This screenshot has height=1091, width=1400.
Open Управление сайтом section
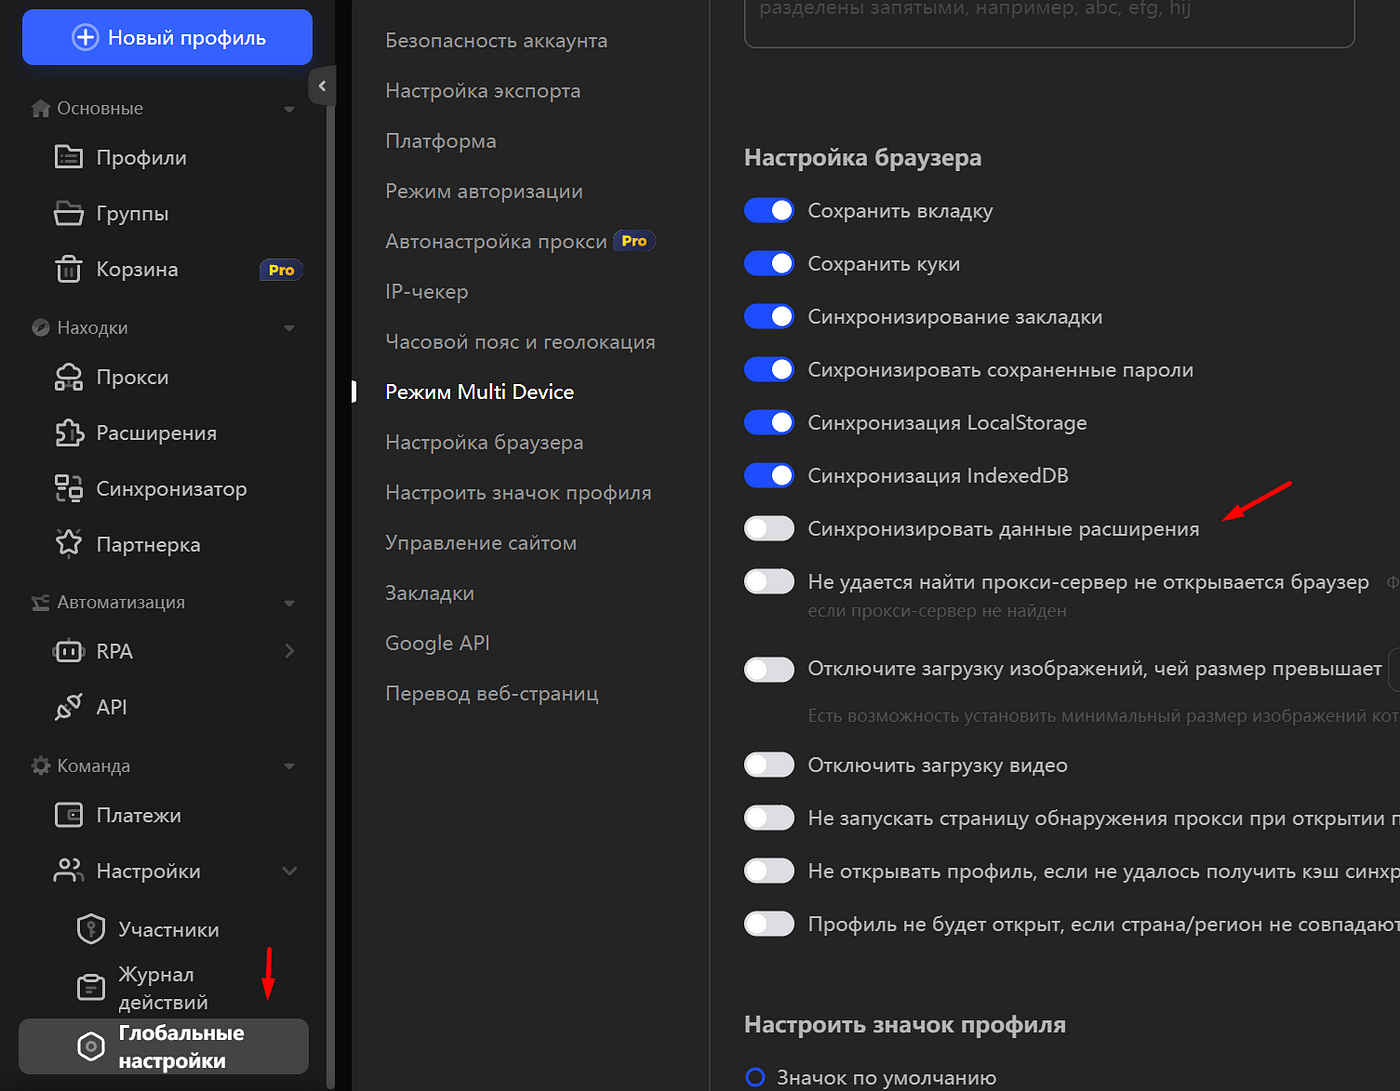(x=481, y=543)
